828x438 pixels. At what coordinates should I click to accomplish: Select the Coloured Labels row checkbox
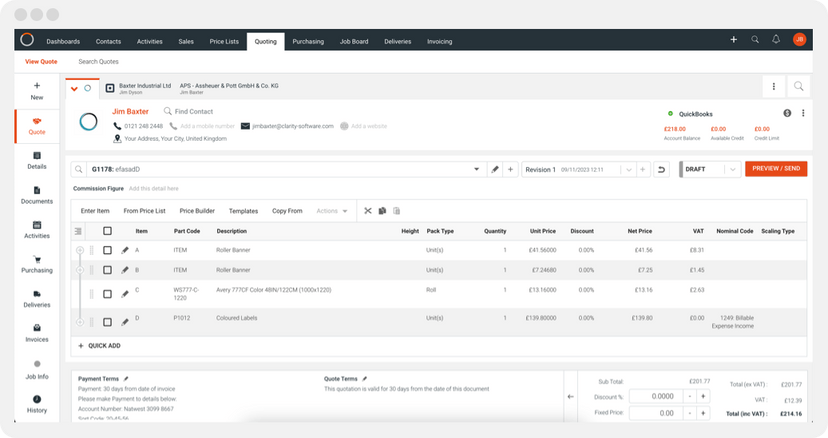[x=108, y=322]
